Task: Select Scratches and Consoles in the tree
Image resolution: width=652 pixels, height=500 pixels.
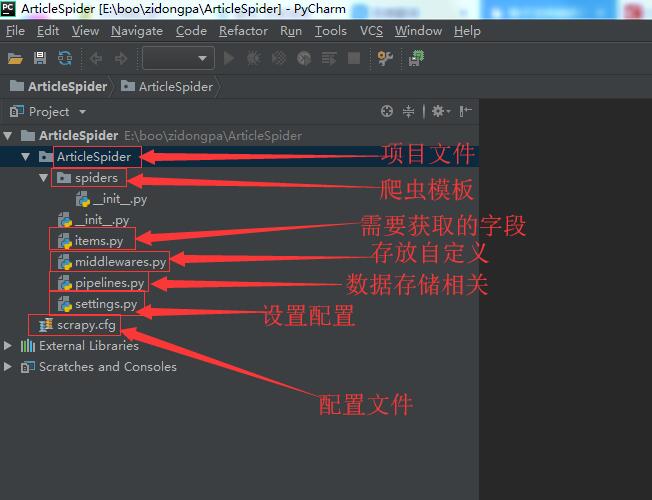Action: pyautogui.click(x=99, y=367)
